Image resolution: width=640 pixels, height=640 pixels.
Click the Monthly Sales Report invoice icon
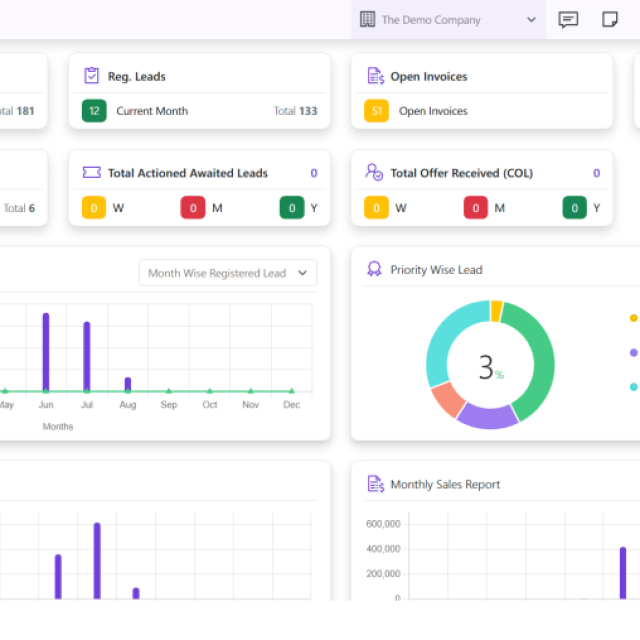pyautogui.click(x=376, y=484)
